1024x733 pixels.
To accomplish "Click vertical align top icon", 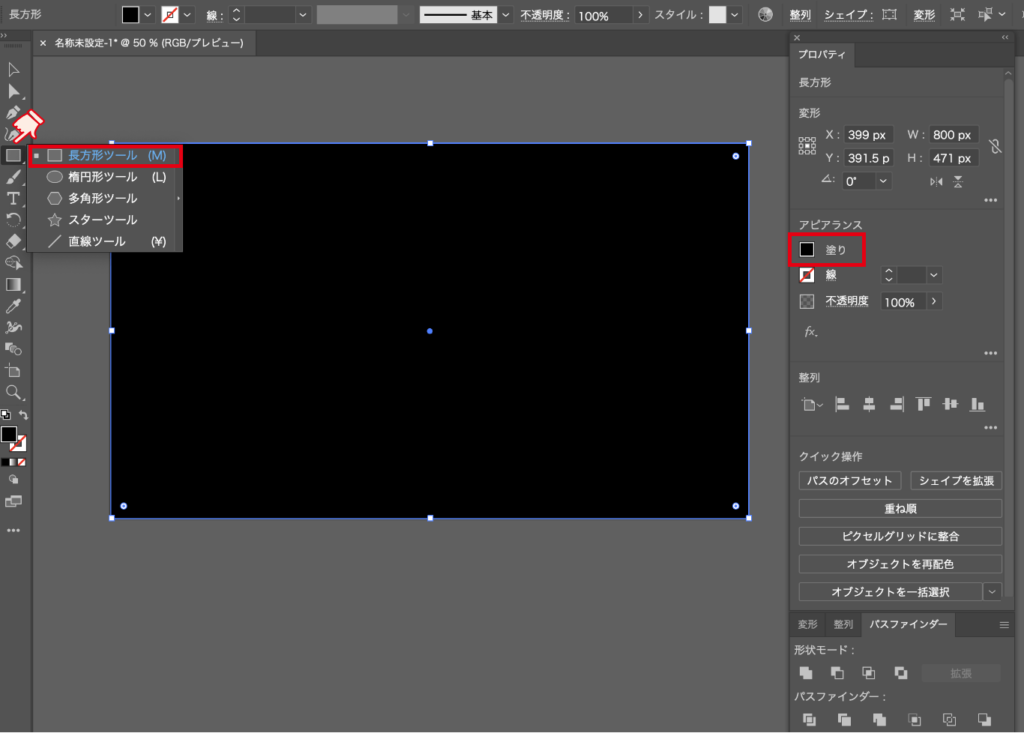I will (x=923, y=404).
